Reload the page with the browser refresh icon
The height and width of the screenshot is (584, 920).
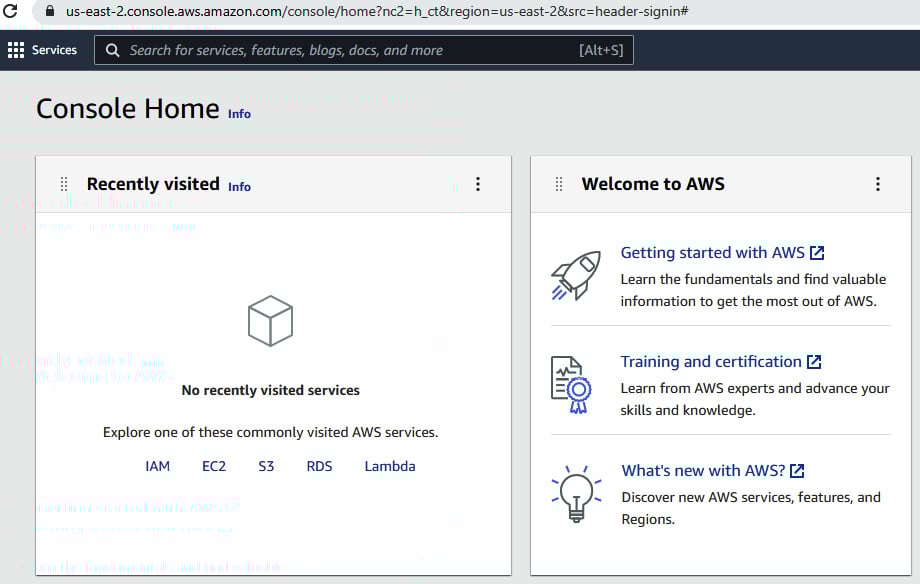(10, 11)
